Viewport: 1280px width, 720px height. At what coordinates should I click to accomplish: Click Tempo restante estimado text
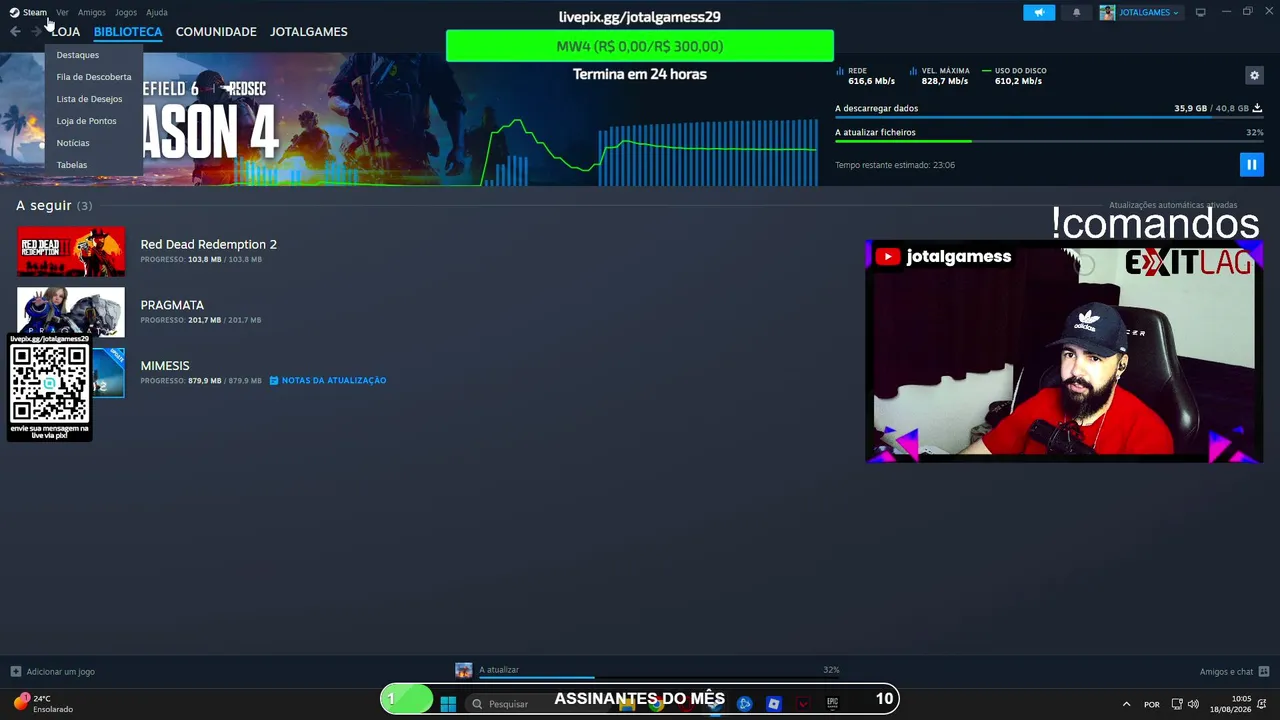pos(895,165)
